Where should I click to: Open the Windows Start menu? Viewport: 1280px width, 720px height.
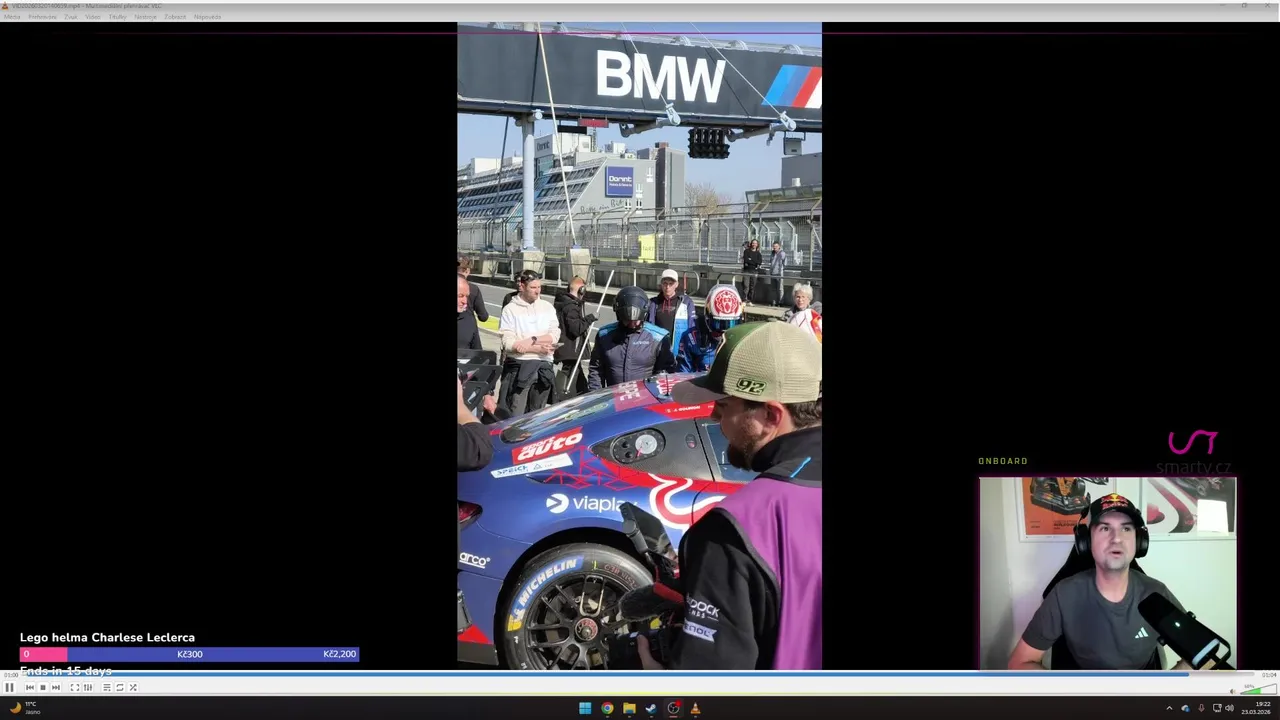coord(585,708)
